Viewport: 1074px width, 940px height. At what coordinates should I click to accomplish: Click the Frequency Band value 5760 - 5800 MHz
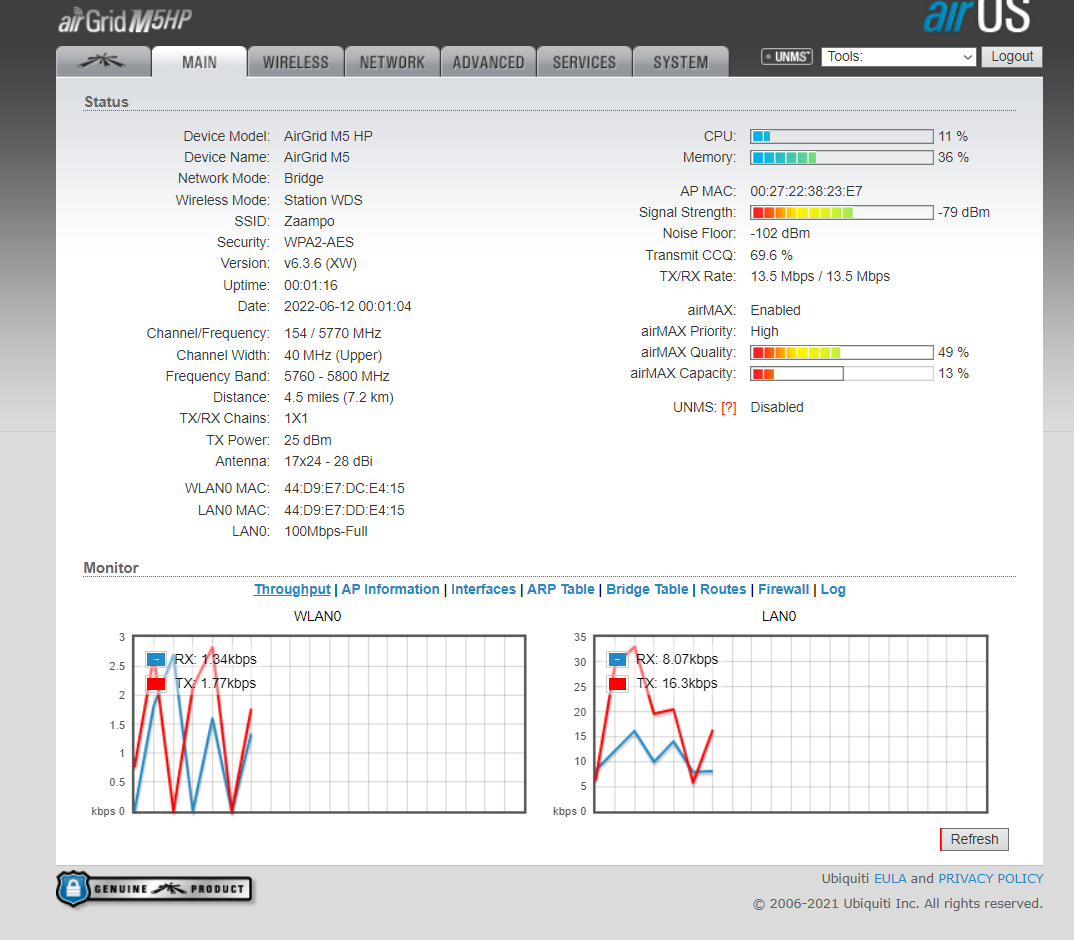(337, 376)
